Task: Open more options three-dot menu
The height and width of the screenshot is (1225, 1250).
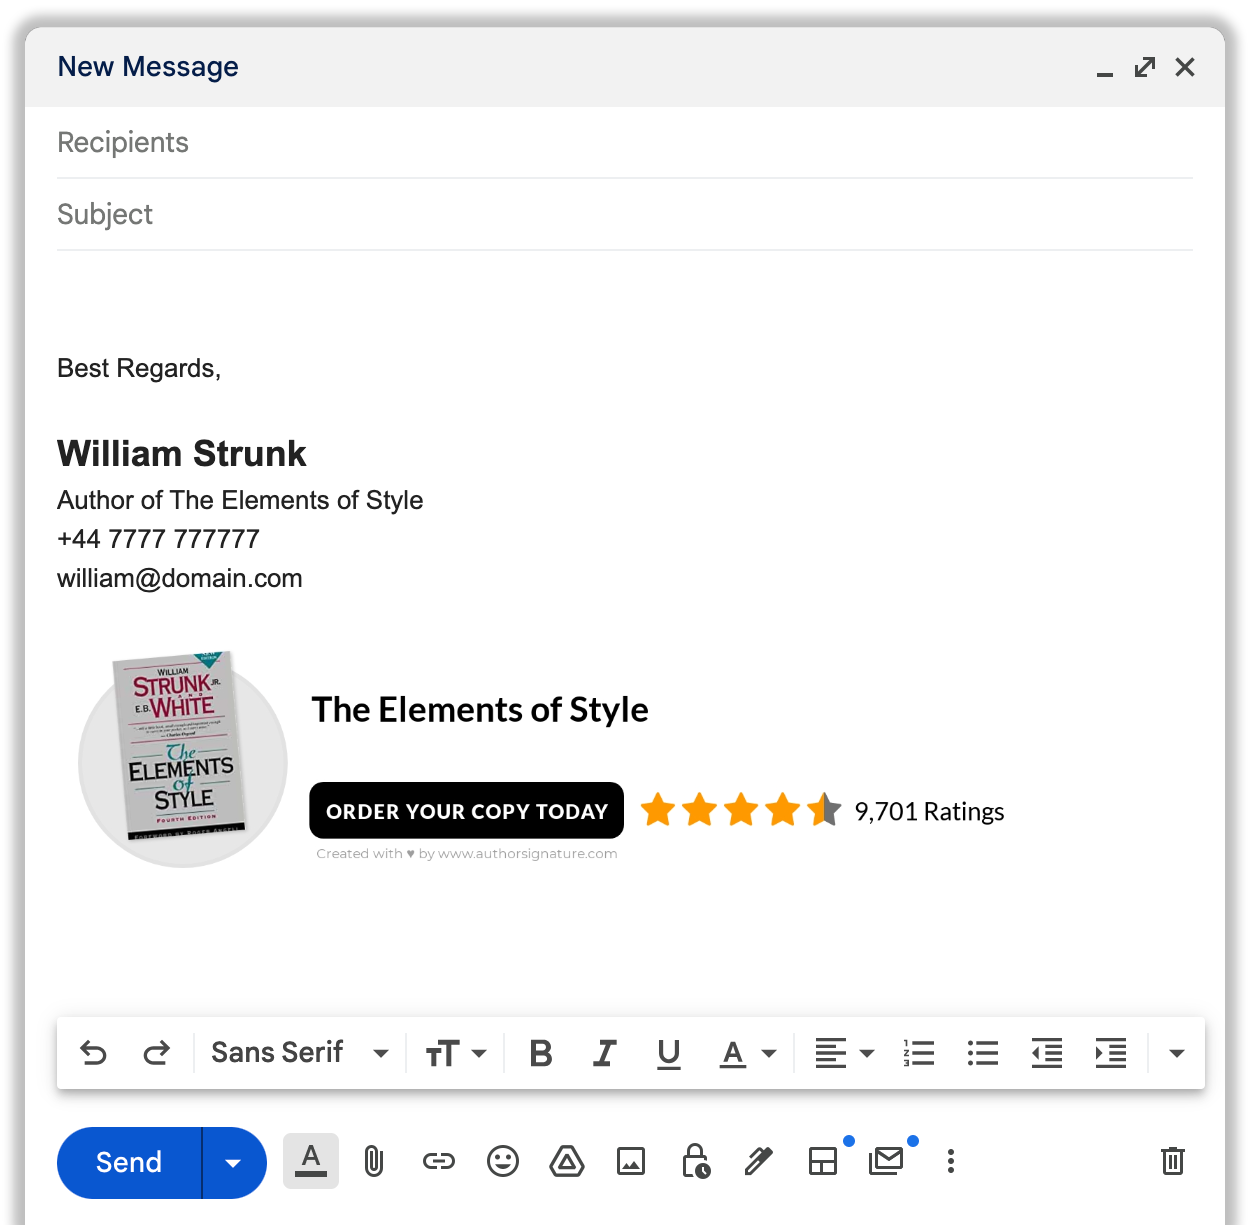Action: click(951, 1161)
